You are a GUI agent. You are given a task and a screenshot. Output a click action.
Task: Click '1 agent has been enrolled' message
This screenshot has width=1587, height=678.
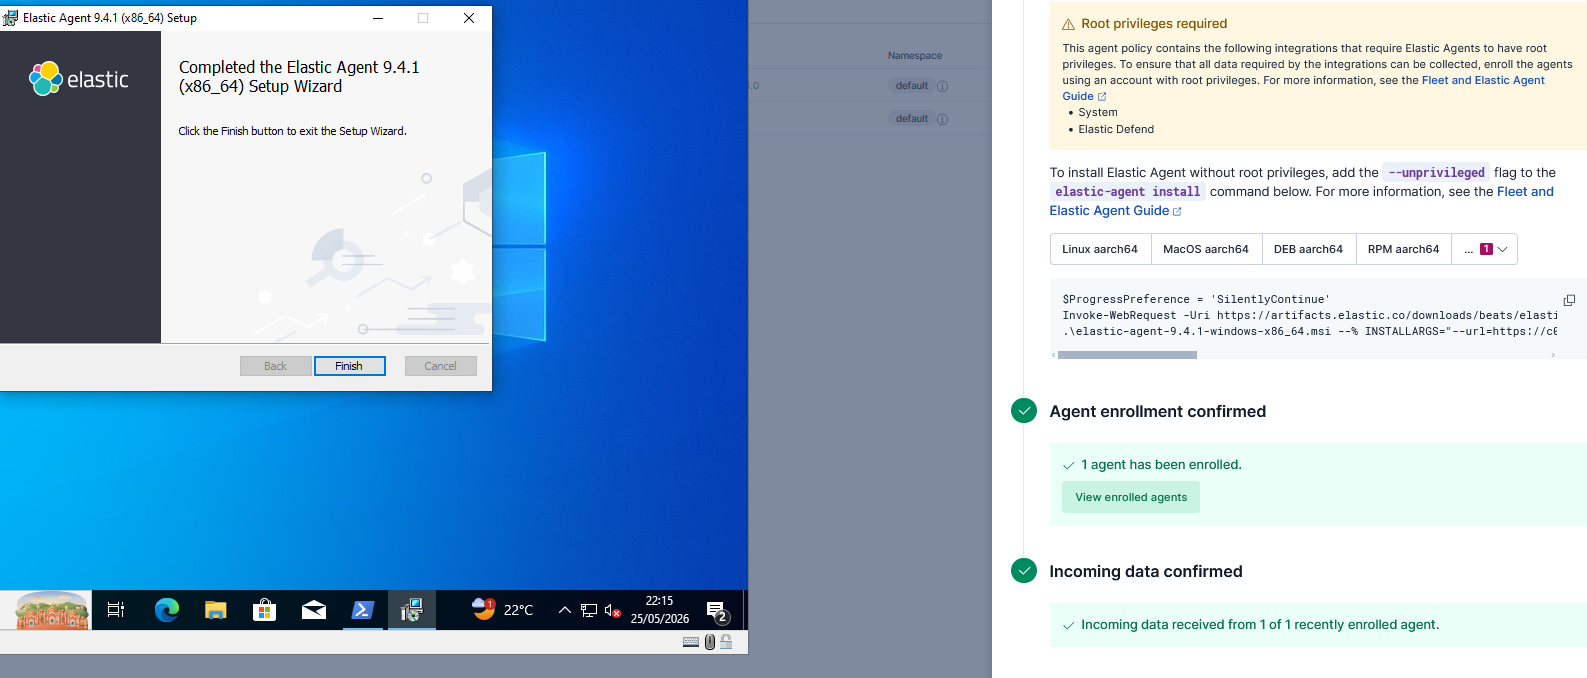click(x=1161, y=464)
